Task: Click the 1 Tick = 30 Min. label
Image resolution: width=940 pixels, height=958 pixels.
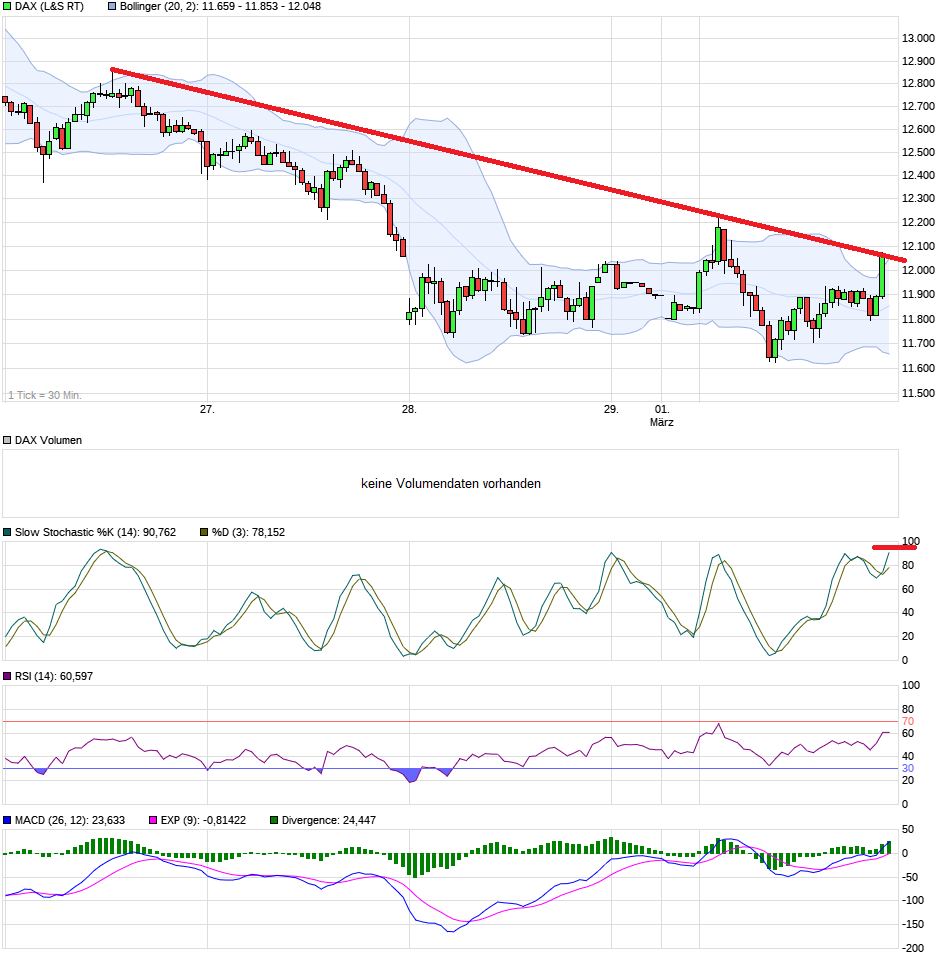Action: pyautogui.click(x=44, y=394)
